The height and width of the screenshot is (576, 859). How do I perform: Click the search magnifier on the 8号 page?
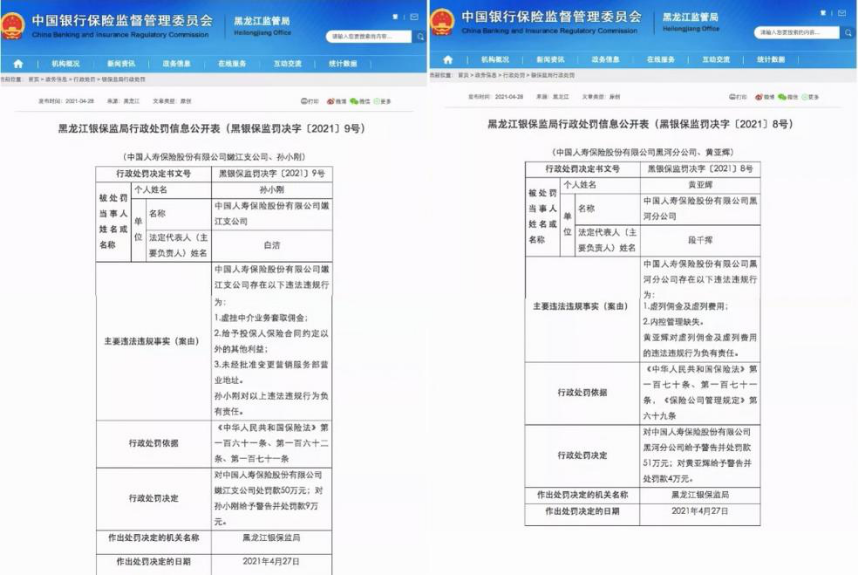click(849, 32)
